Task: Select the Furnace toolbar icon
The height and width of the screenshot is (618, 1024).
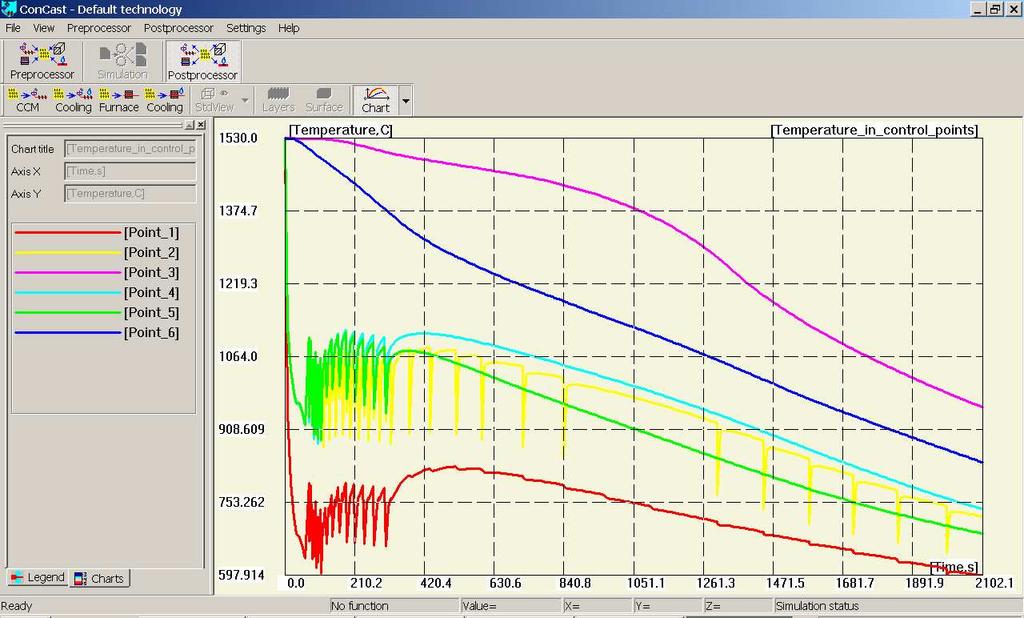Action: (119, 101)
